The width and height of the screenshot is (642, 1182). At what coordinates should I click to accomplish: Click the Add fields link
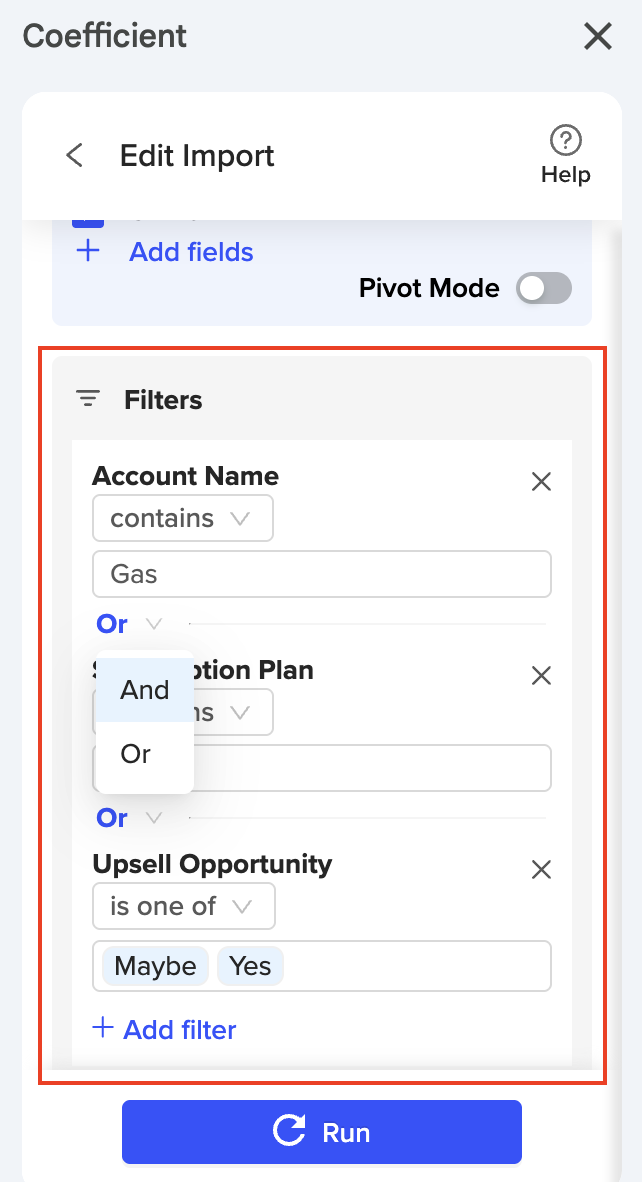coord(191,252)
